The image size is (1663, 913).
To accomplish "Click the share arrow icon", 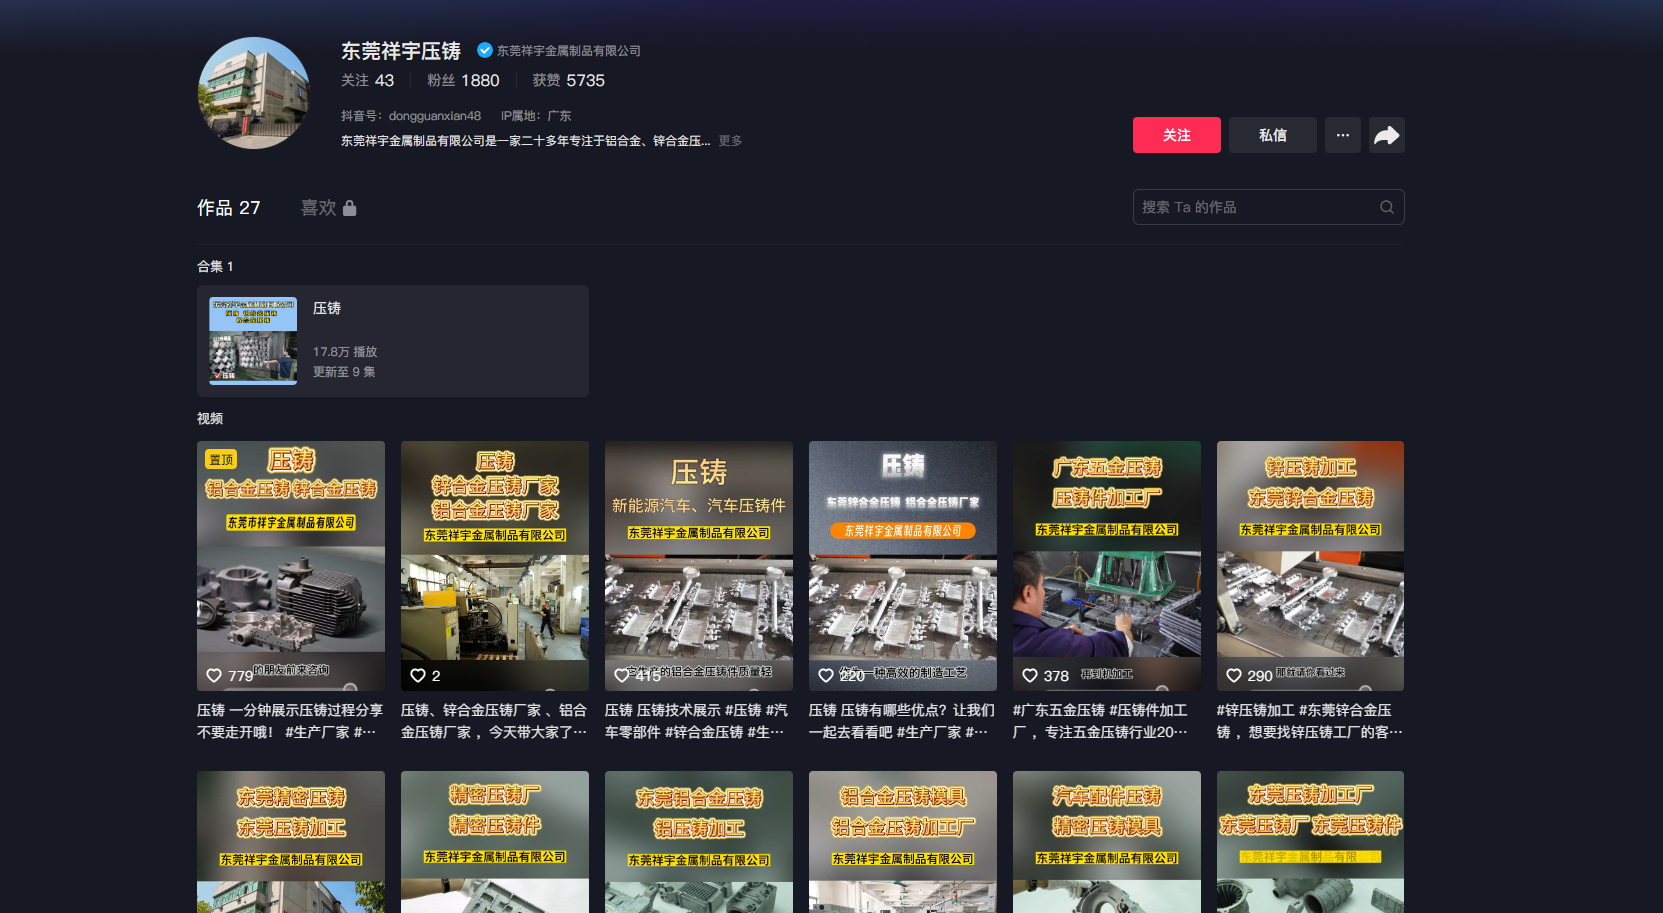I will pyautogui.click(x=1386, y=135).
